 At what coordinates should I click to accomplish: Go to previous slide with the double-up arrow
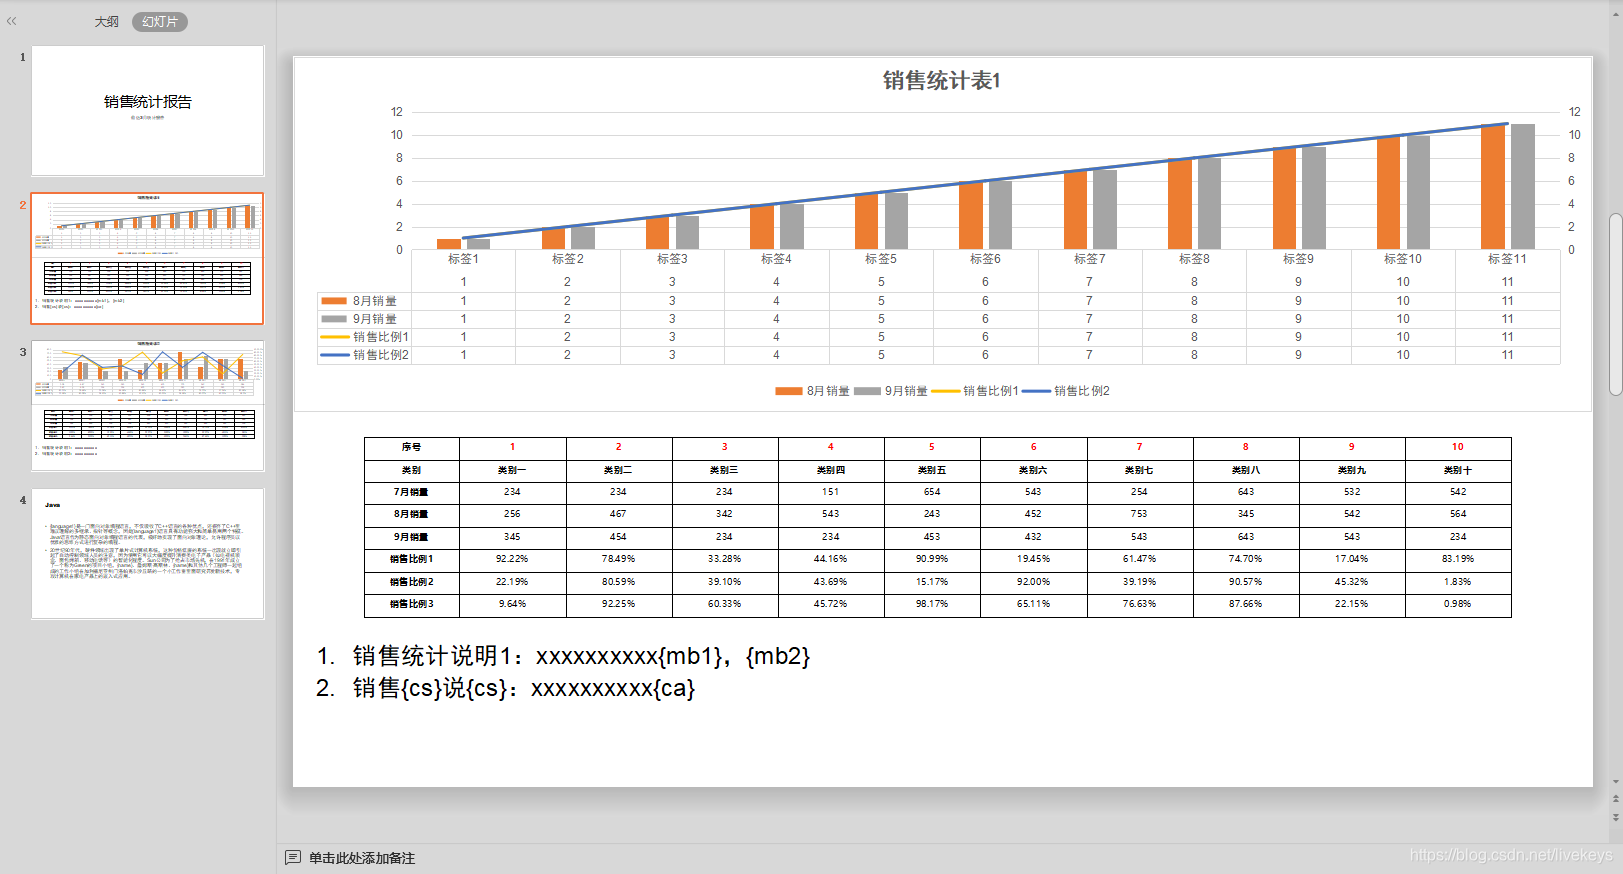[x=1615, y=800]
